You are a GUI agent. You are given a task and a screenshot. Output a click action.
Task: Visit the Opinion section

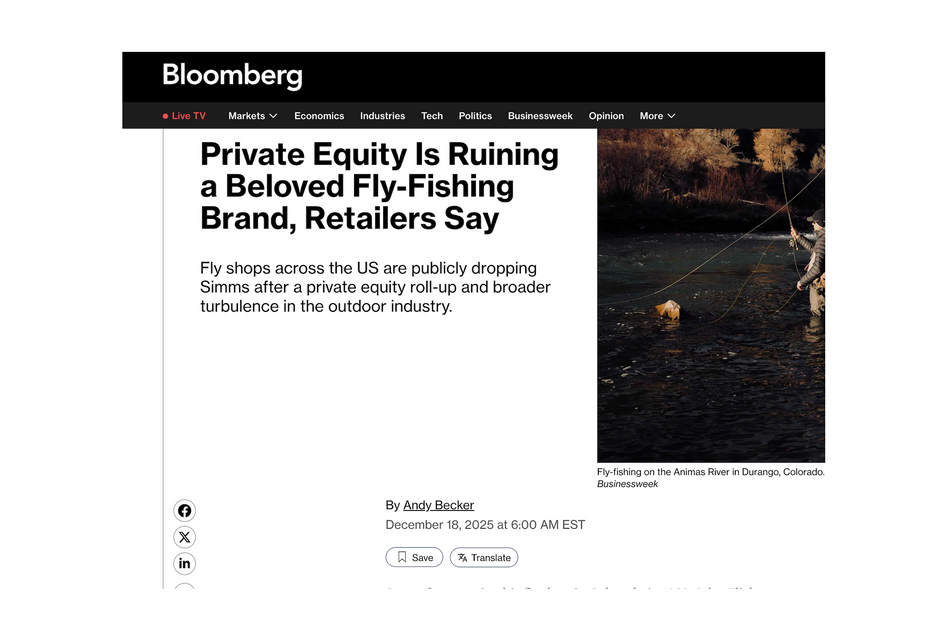(x=606, y=116)
